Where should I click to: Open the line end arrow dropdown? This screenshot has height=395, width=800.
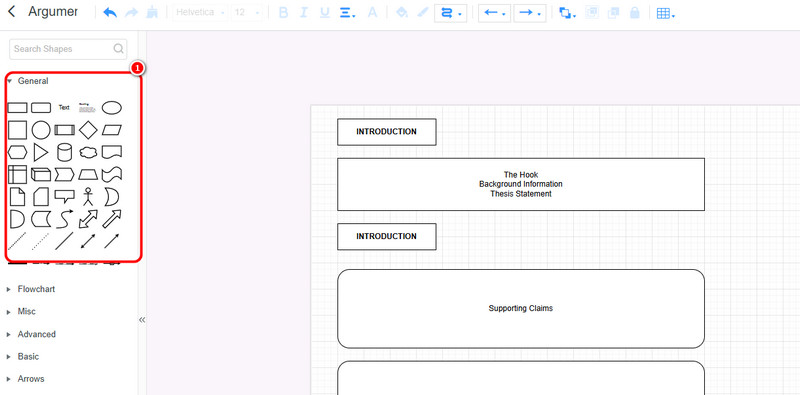(x=530, y=13)
